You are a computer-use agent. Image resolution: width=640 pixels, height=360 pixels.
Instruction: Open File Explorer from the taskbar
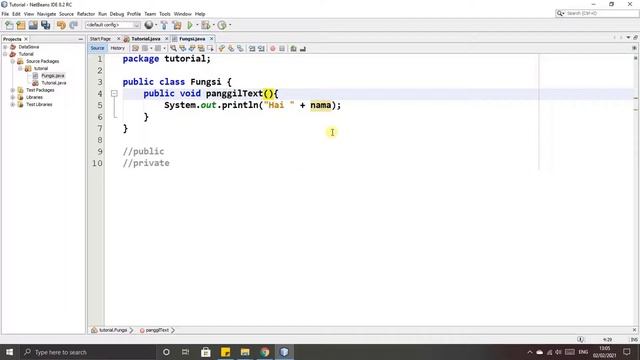245,352
